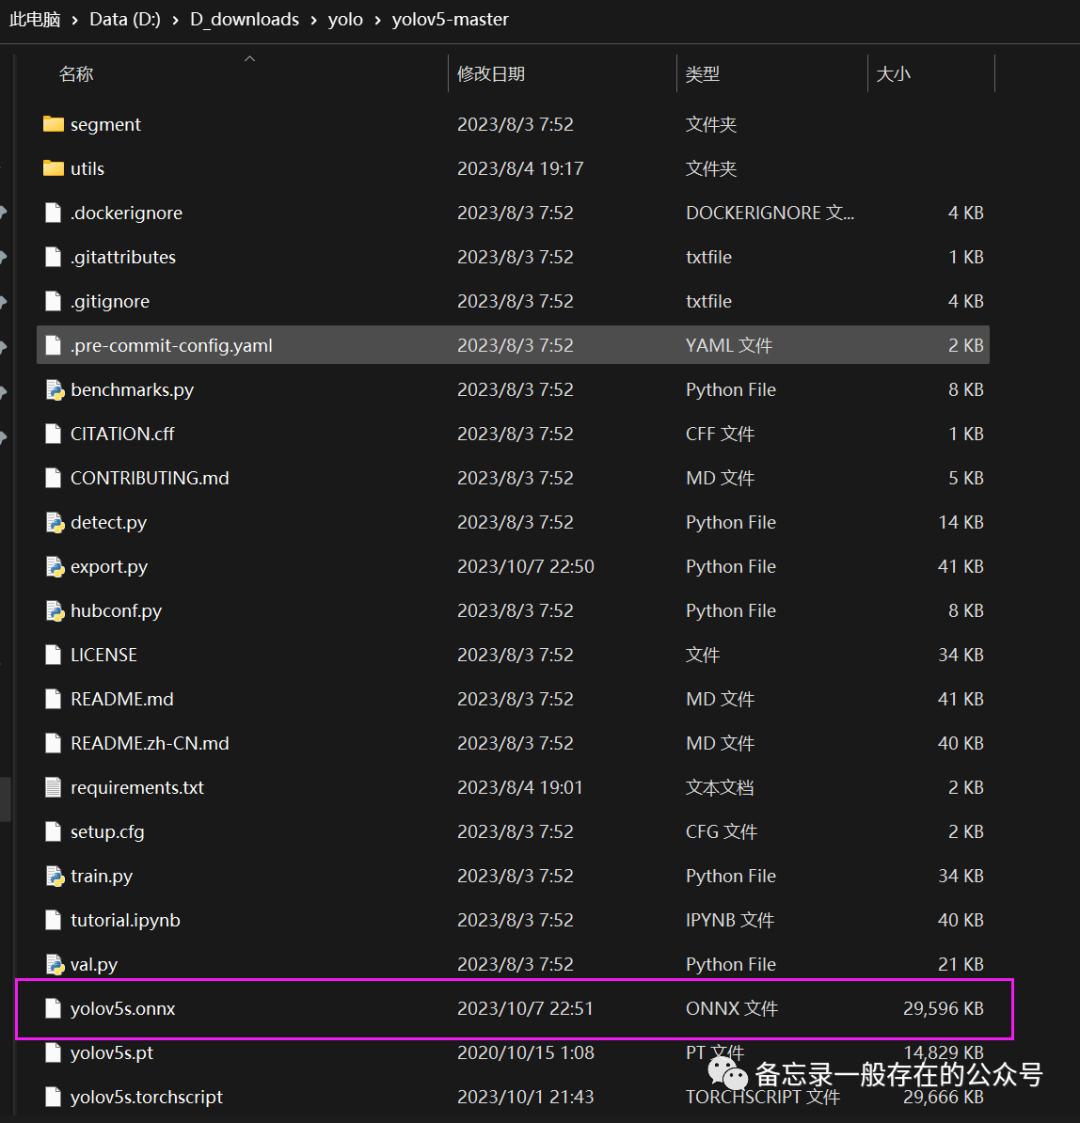Select the yolov5s.onnx file icon
This screenshot has width=1080, height=1123.
point(53,1008)
